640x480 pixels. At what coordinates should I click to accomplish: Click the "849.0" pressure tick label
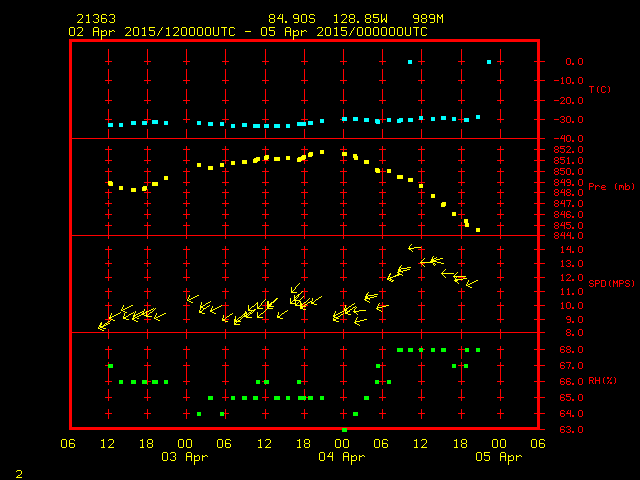(x=569, y=182)
